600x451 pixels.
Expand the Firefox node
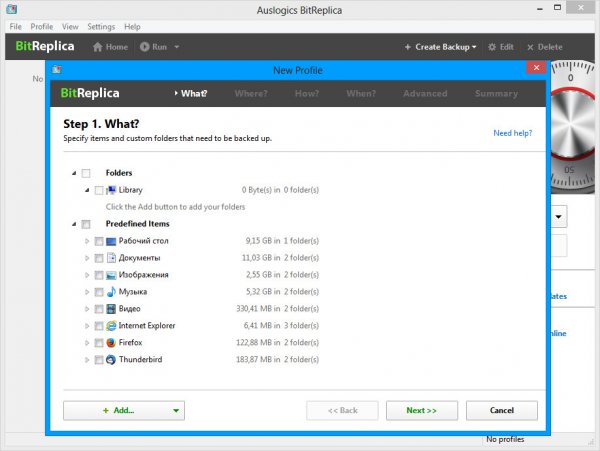click(87, 343)
